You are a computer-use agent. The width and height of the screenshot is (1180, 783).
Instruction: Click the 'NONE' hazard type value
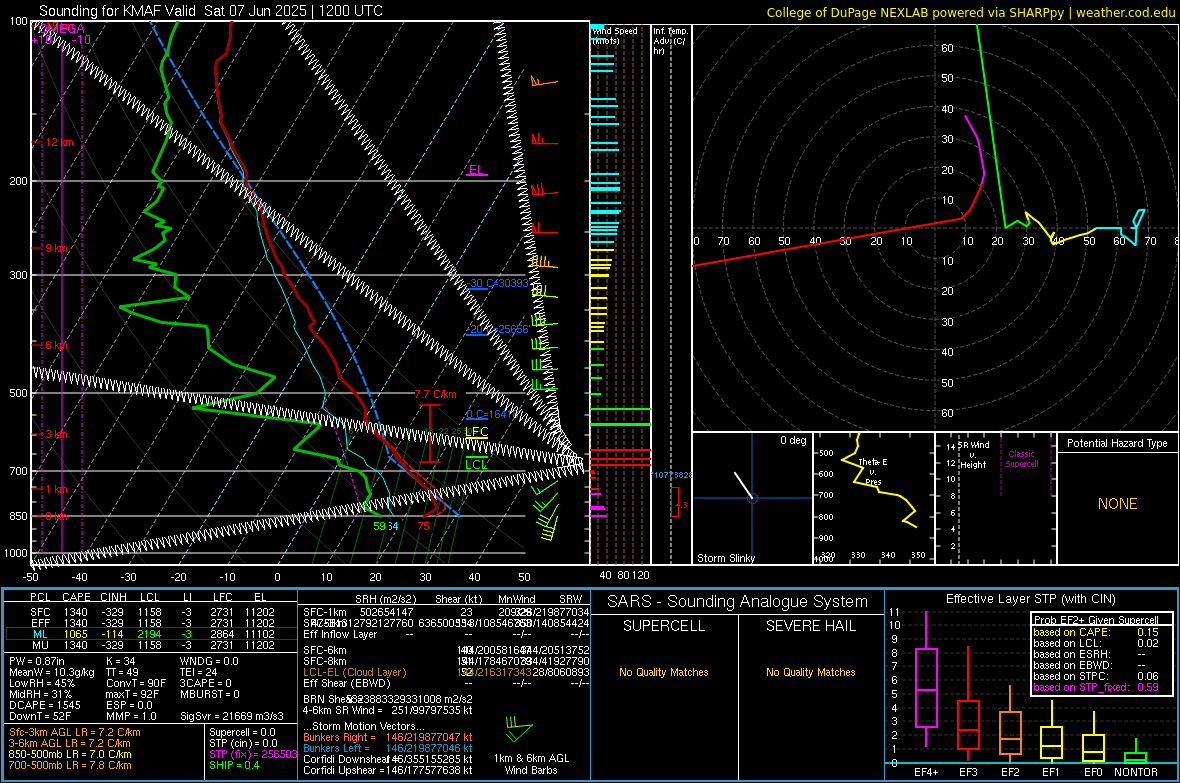point(1117,504)
